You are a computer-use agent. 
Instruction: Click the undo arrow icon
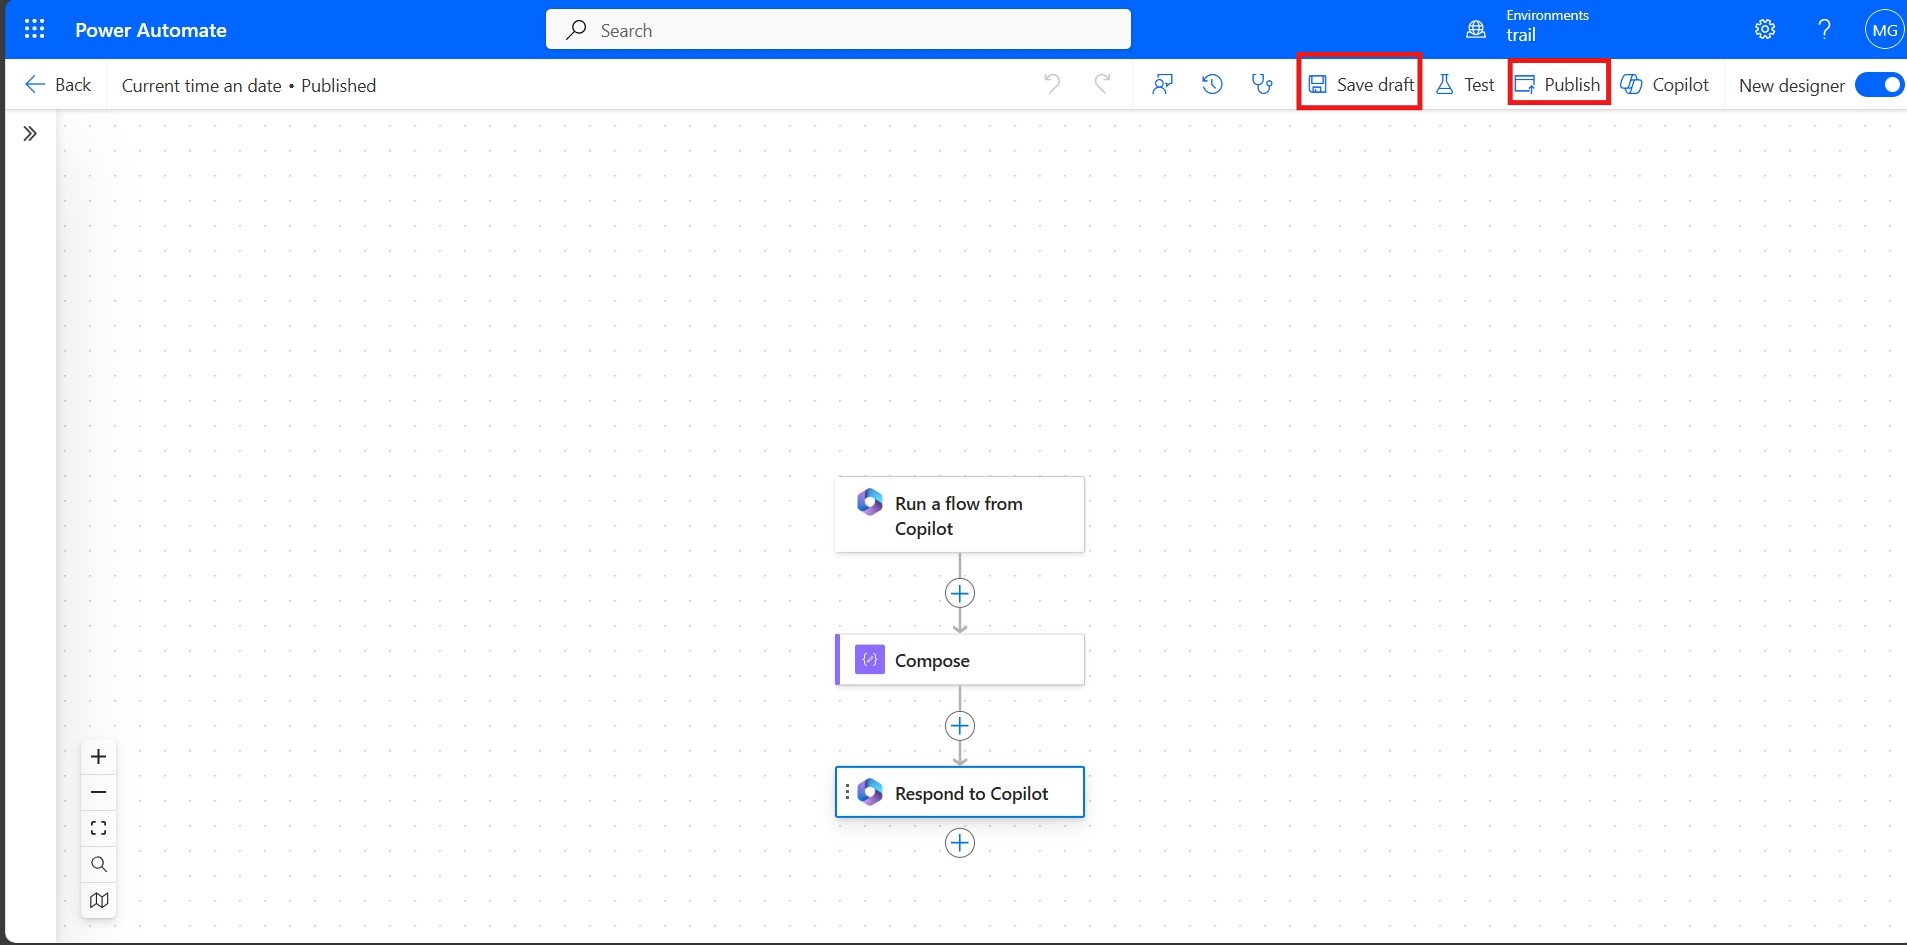1052,84
